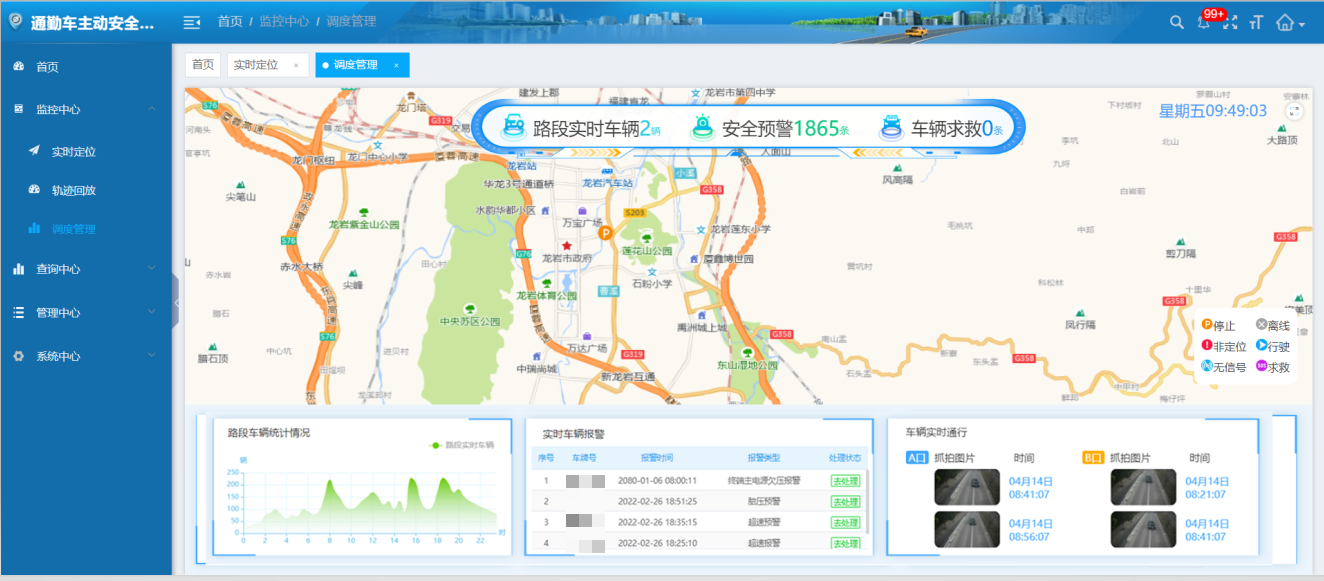Click the TT font-size icon in top bar

1255,21
